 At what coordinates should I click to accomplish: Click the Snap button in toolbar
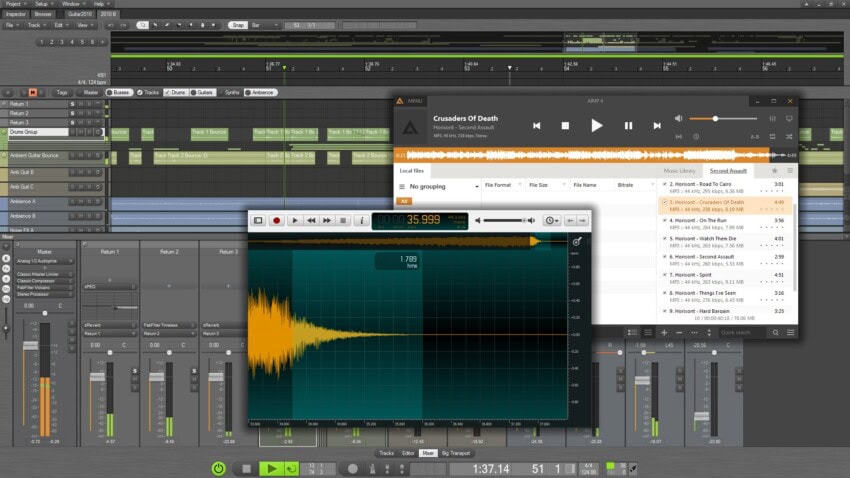point(237,24)
